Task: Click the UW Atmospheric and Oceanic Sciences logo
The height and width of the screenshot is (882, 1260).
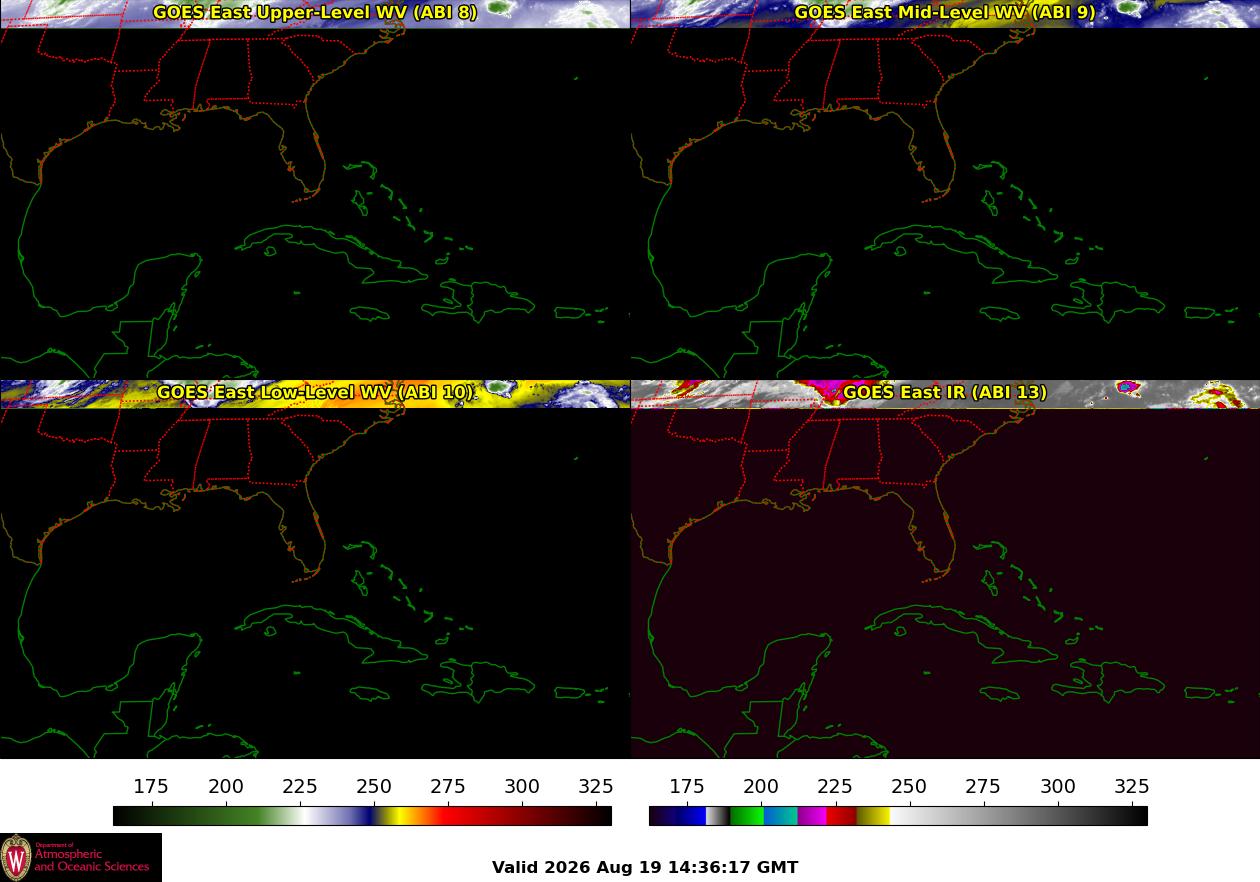Action: pos(81,857)
